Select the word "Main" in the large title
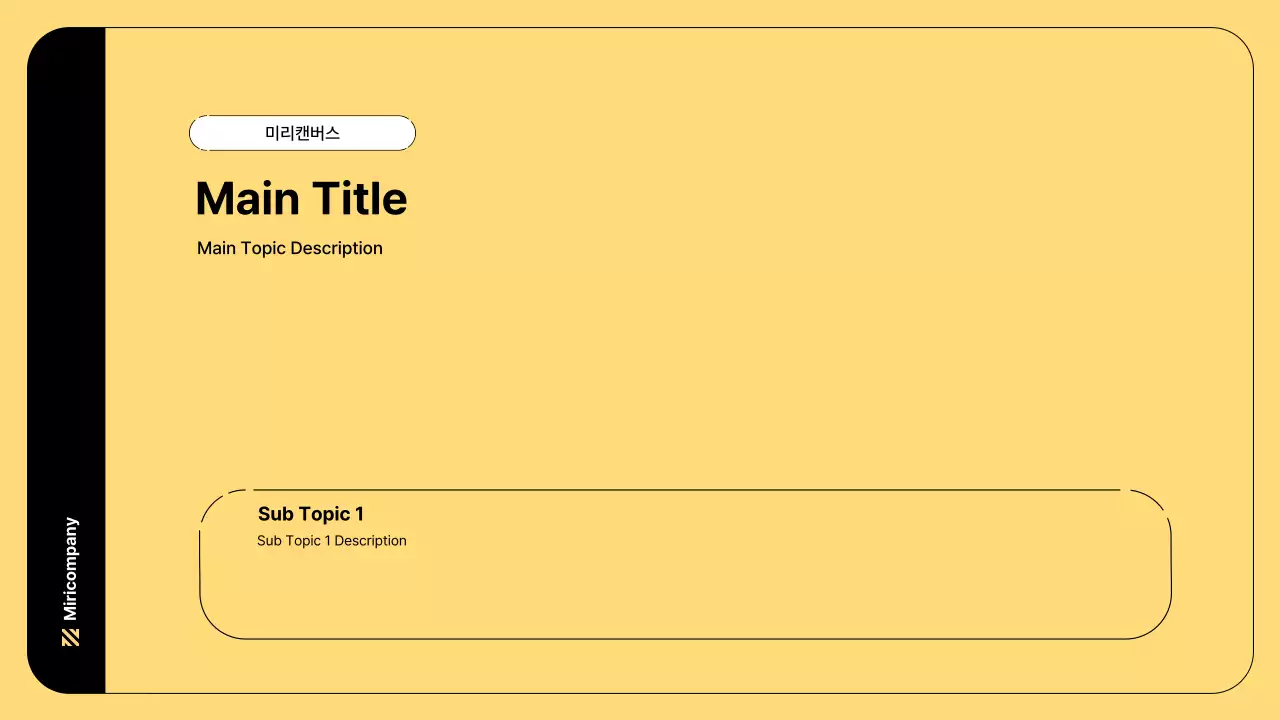Viewport: 1280px width, 720px height. pyautogui.click(x=248, y=199)
